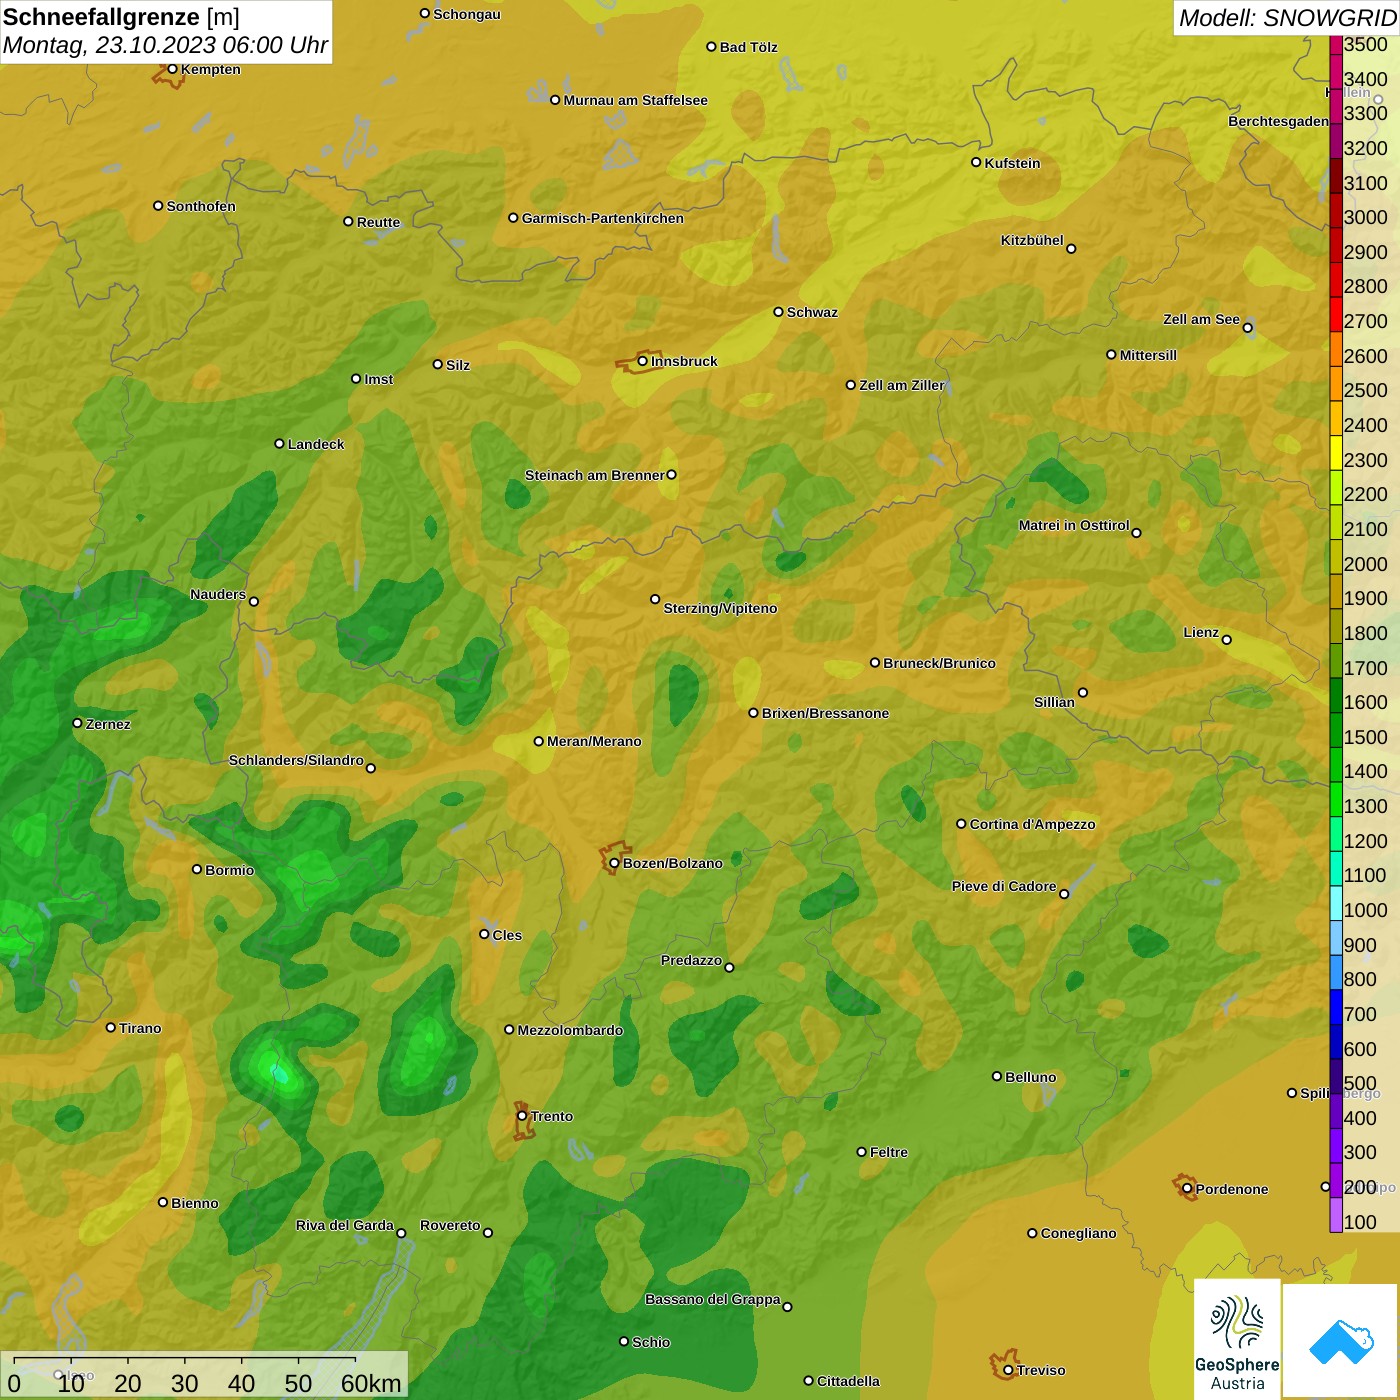Click the Steinach am Brenner label
The width and height of the screenshot is (1400, 1400).
tap(594, 475)
